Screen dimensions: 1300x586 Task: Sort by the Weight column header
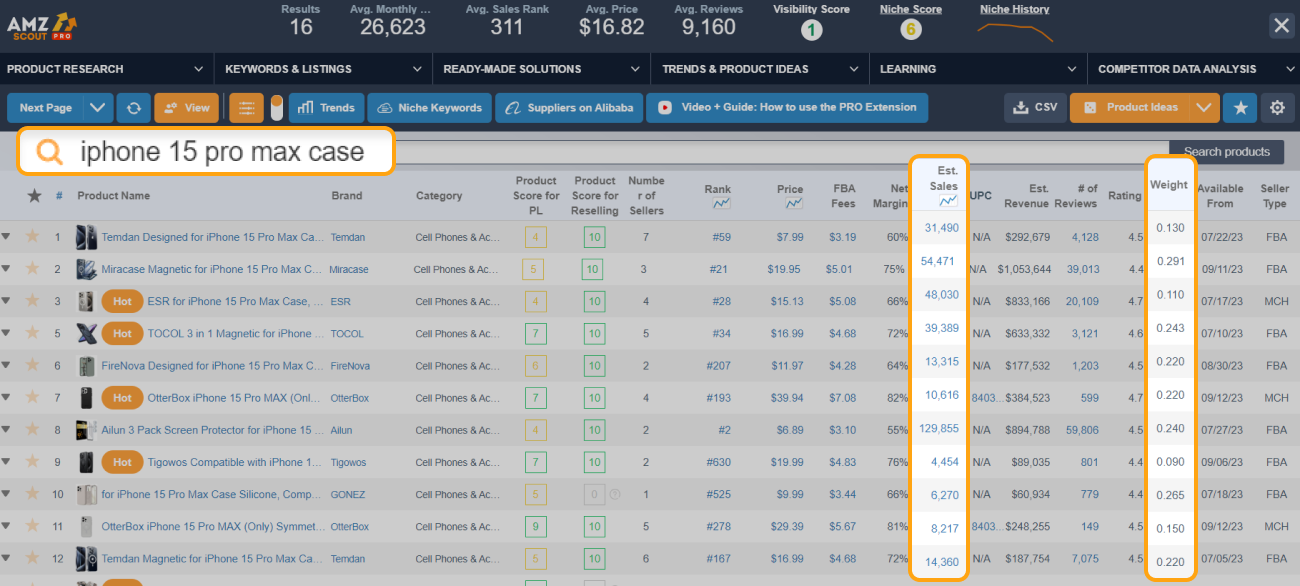pos(1169,185)
